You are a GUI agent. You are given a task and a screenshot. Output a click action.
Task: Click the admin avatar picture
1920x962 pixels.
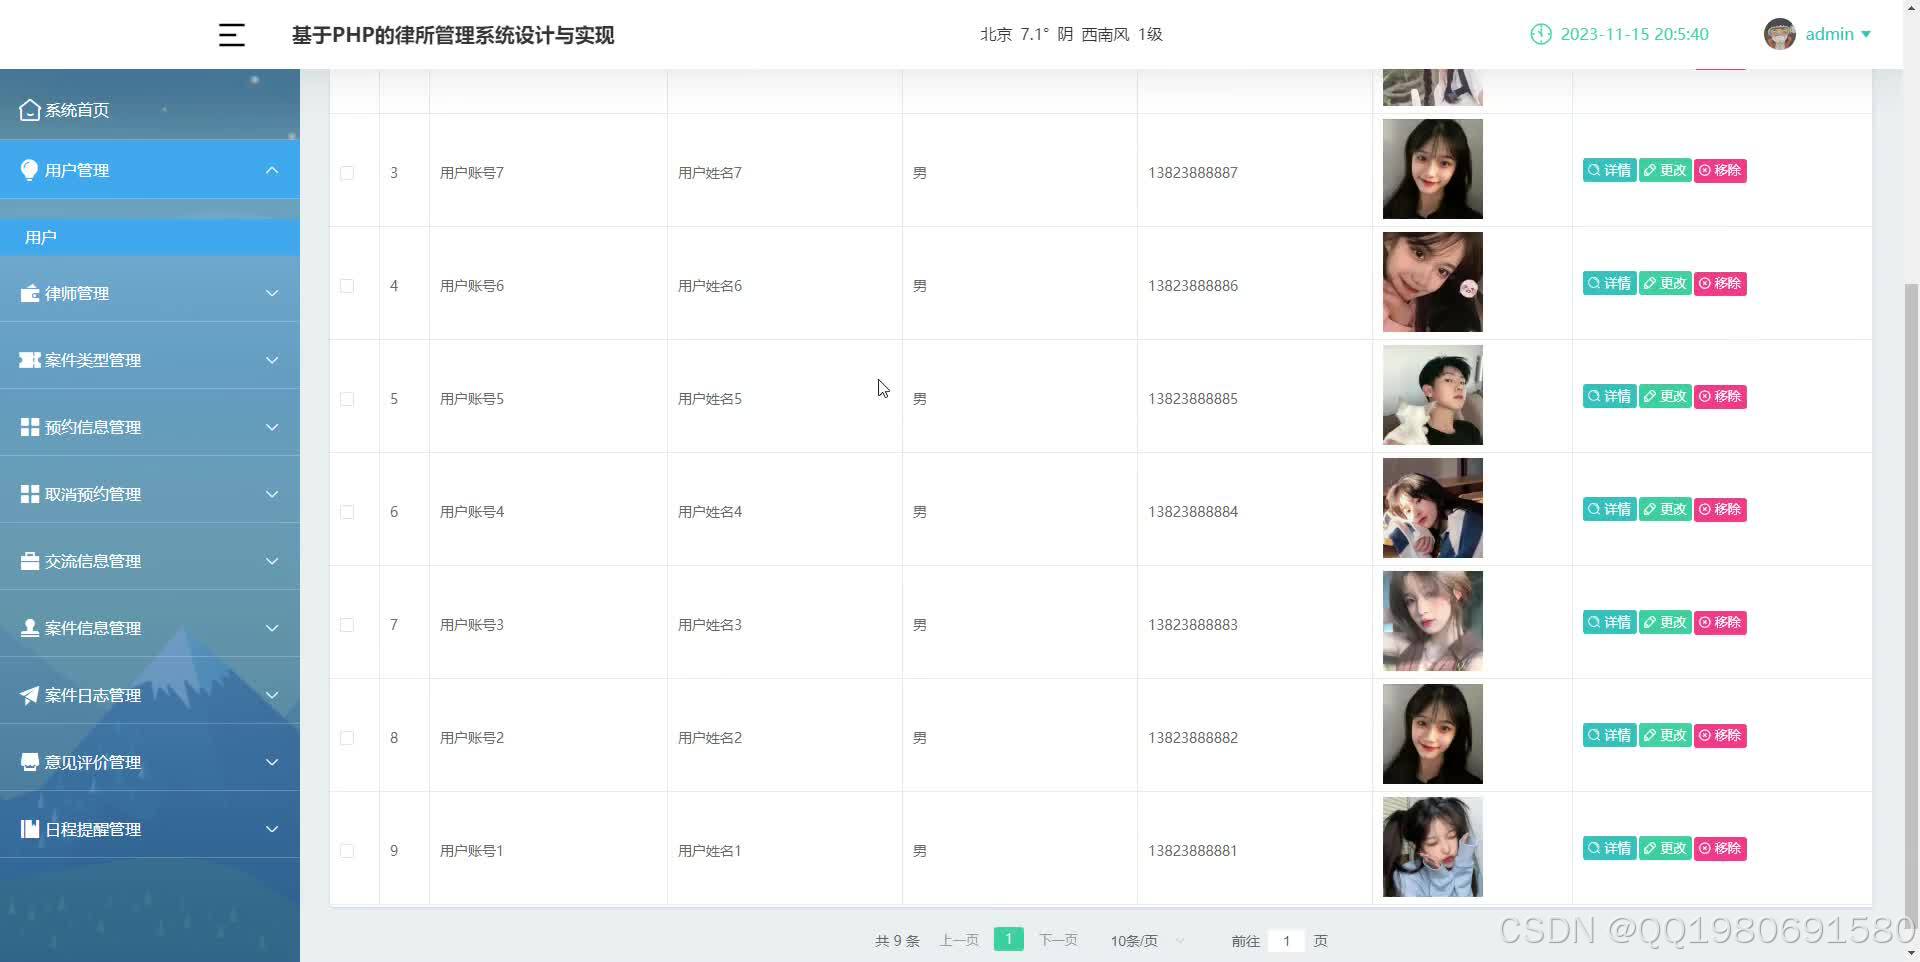pos(1780,34)
